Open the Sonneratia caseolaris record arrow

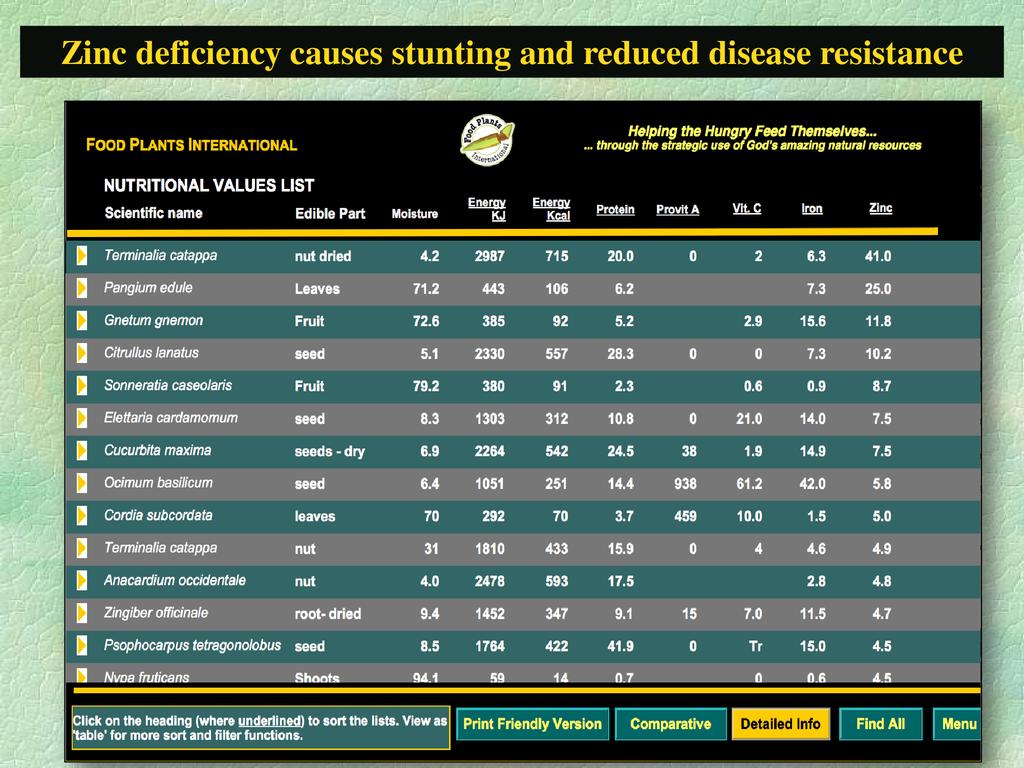point(80,386)
